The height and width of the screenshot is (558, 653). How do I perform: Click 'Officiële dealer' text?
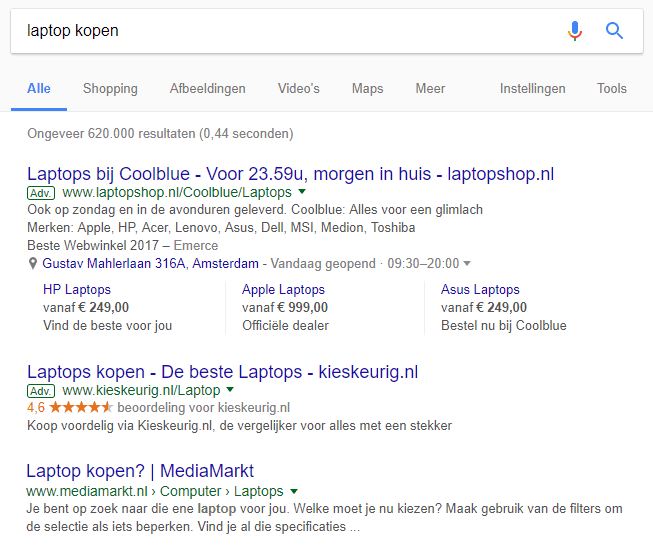[x=285, y=325]
